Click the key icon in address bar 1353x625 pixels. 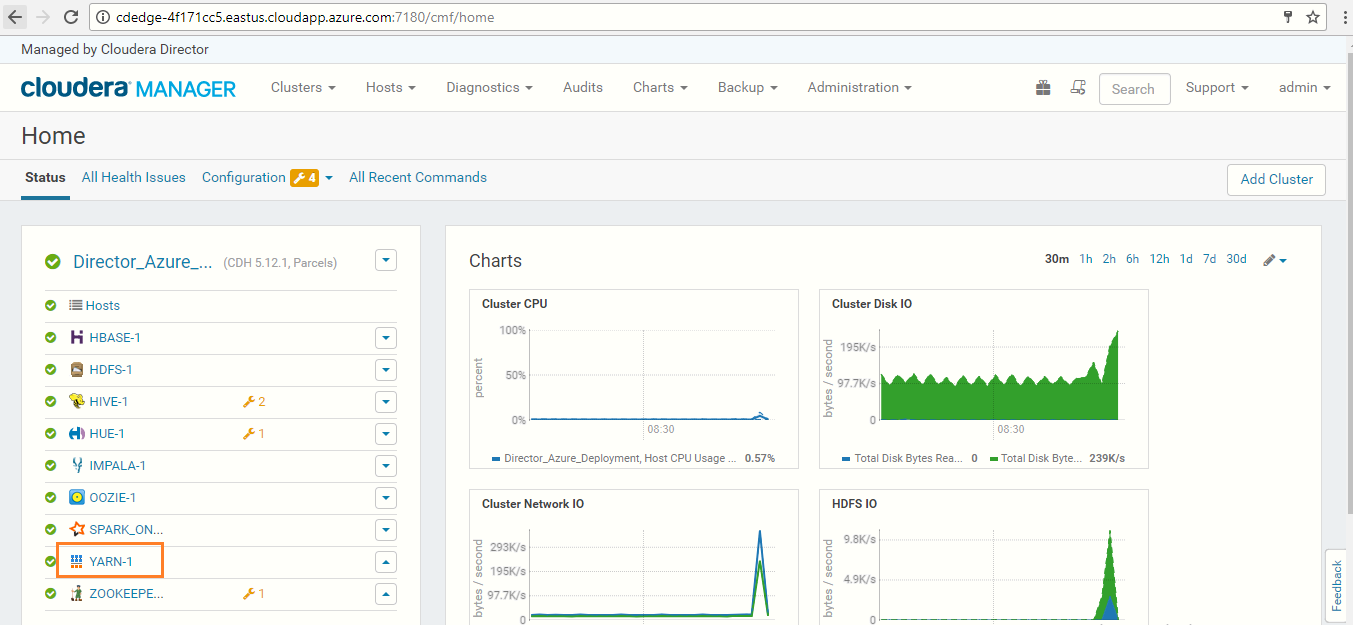(x=1289, y=17)
